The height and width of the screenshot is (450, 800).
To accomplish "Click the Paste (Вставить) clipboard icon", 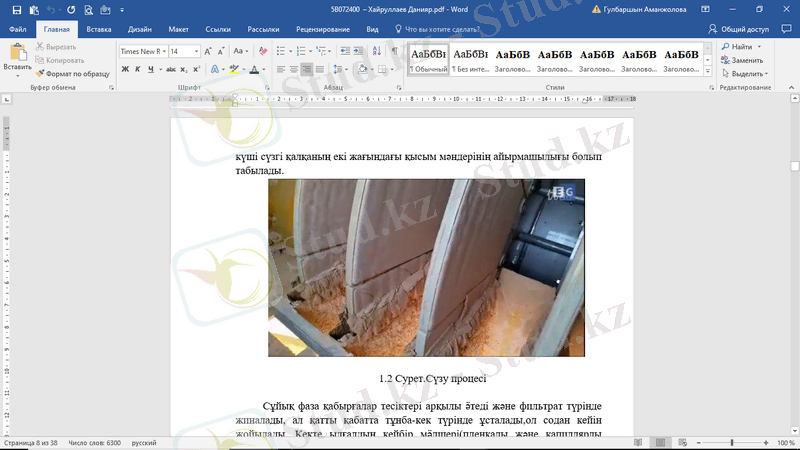I will tap(17, 56).
